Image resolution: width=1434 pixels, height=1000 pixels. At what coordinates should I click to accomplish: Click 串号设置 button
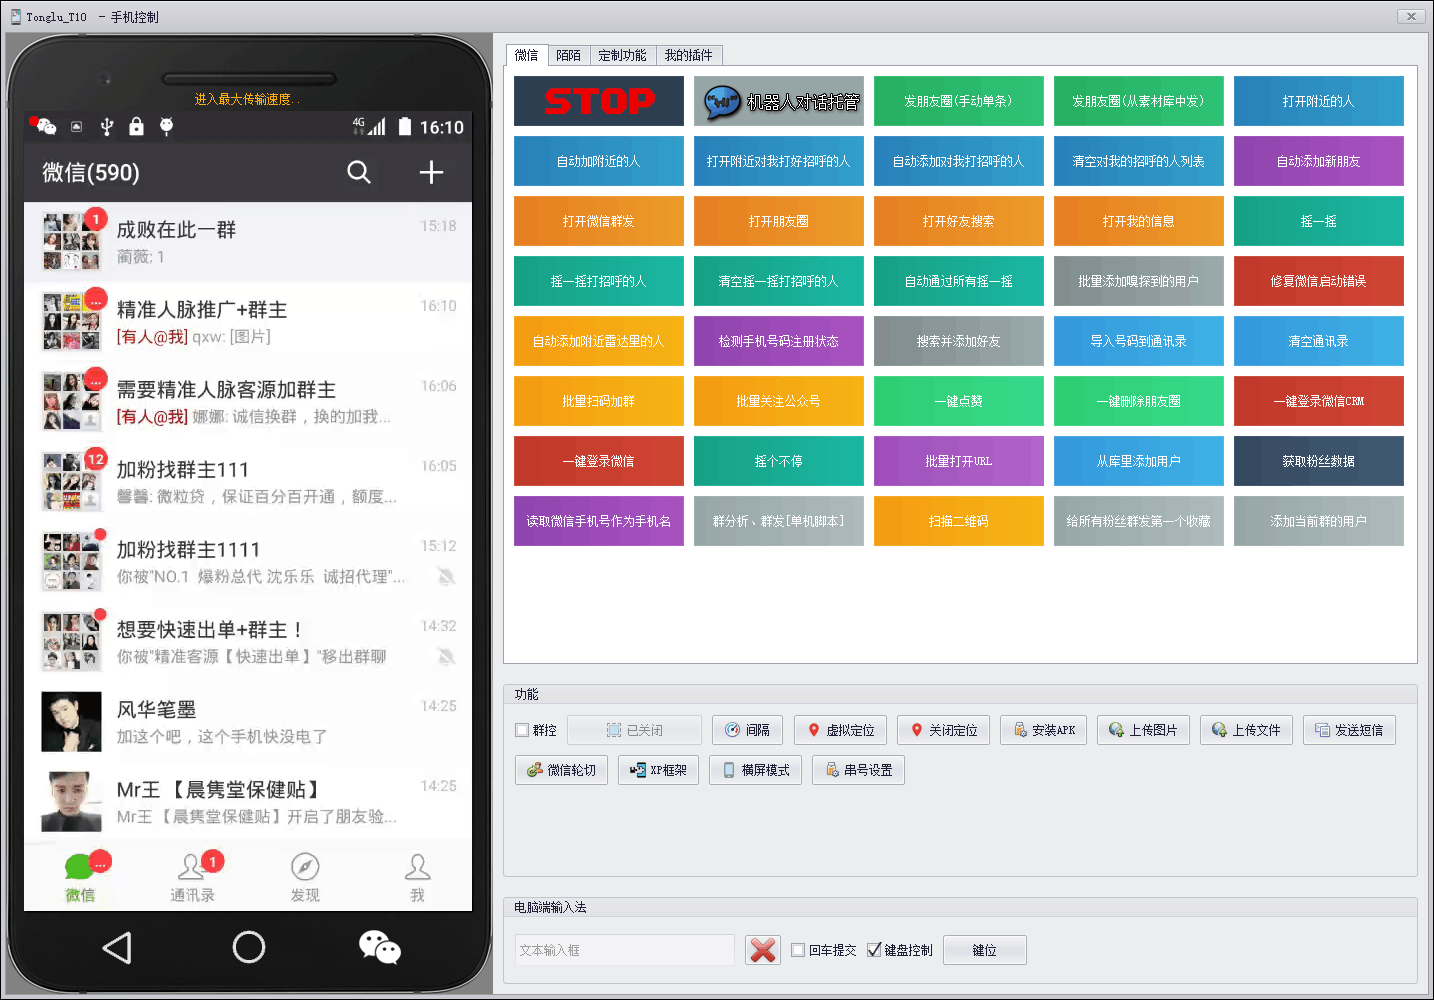(x=859, y=770)
